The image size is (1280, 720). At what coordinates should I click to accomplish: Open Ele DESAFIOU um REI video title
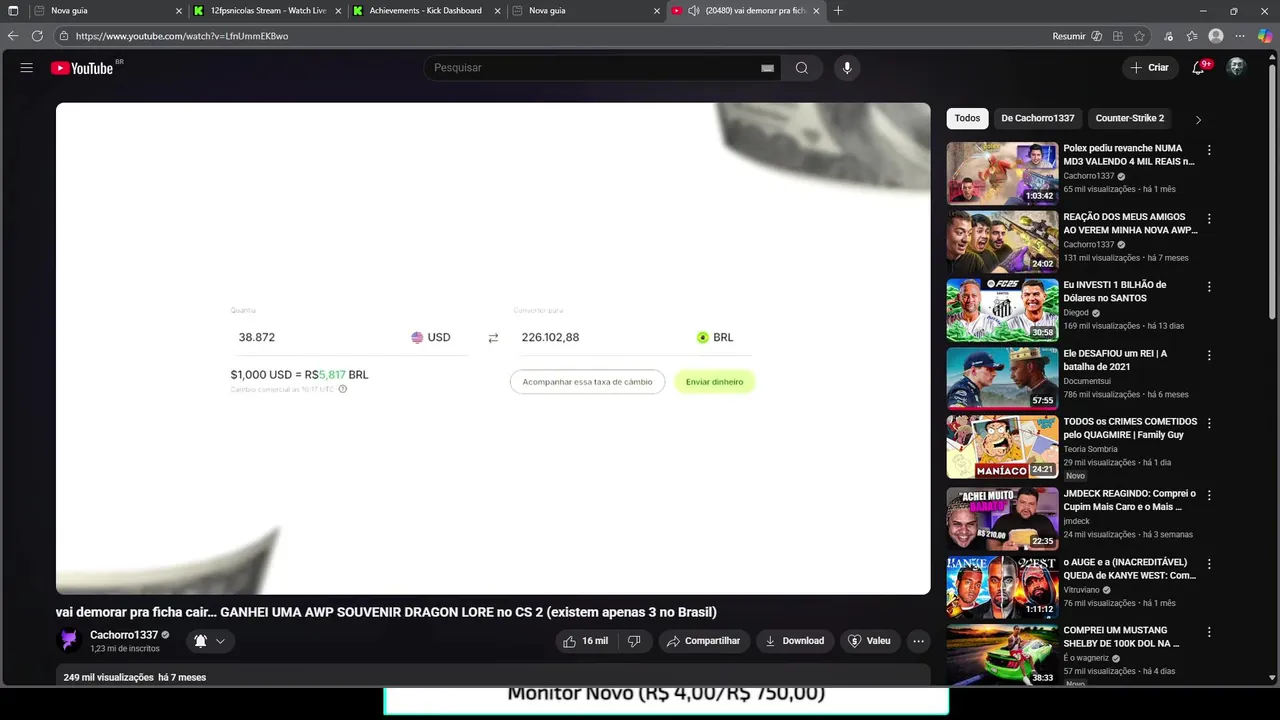[1115, 360]
